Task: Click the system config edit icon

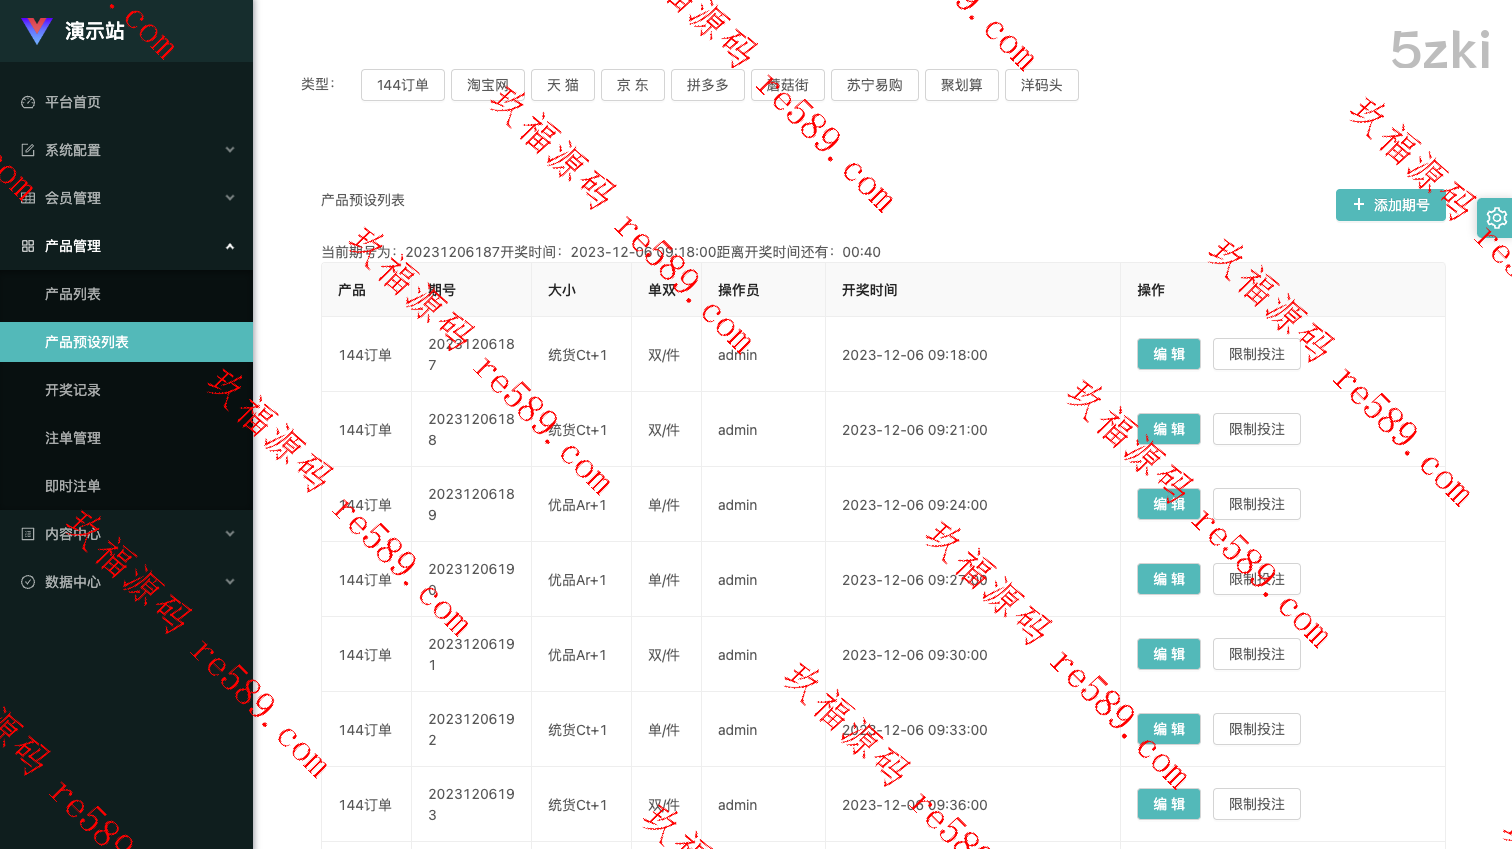Action: [28, 150]
